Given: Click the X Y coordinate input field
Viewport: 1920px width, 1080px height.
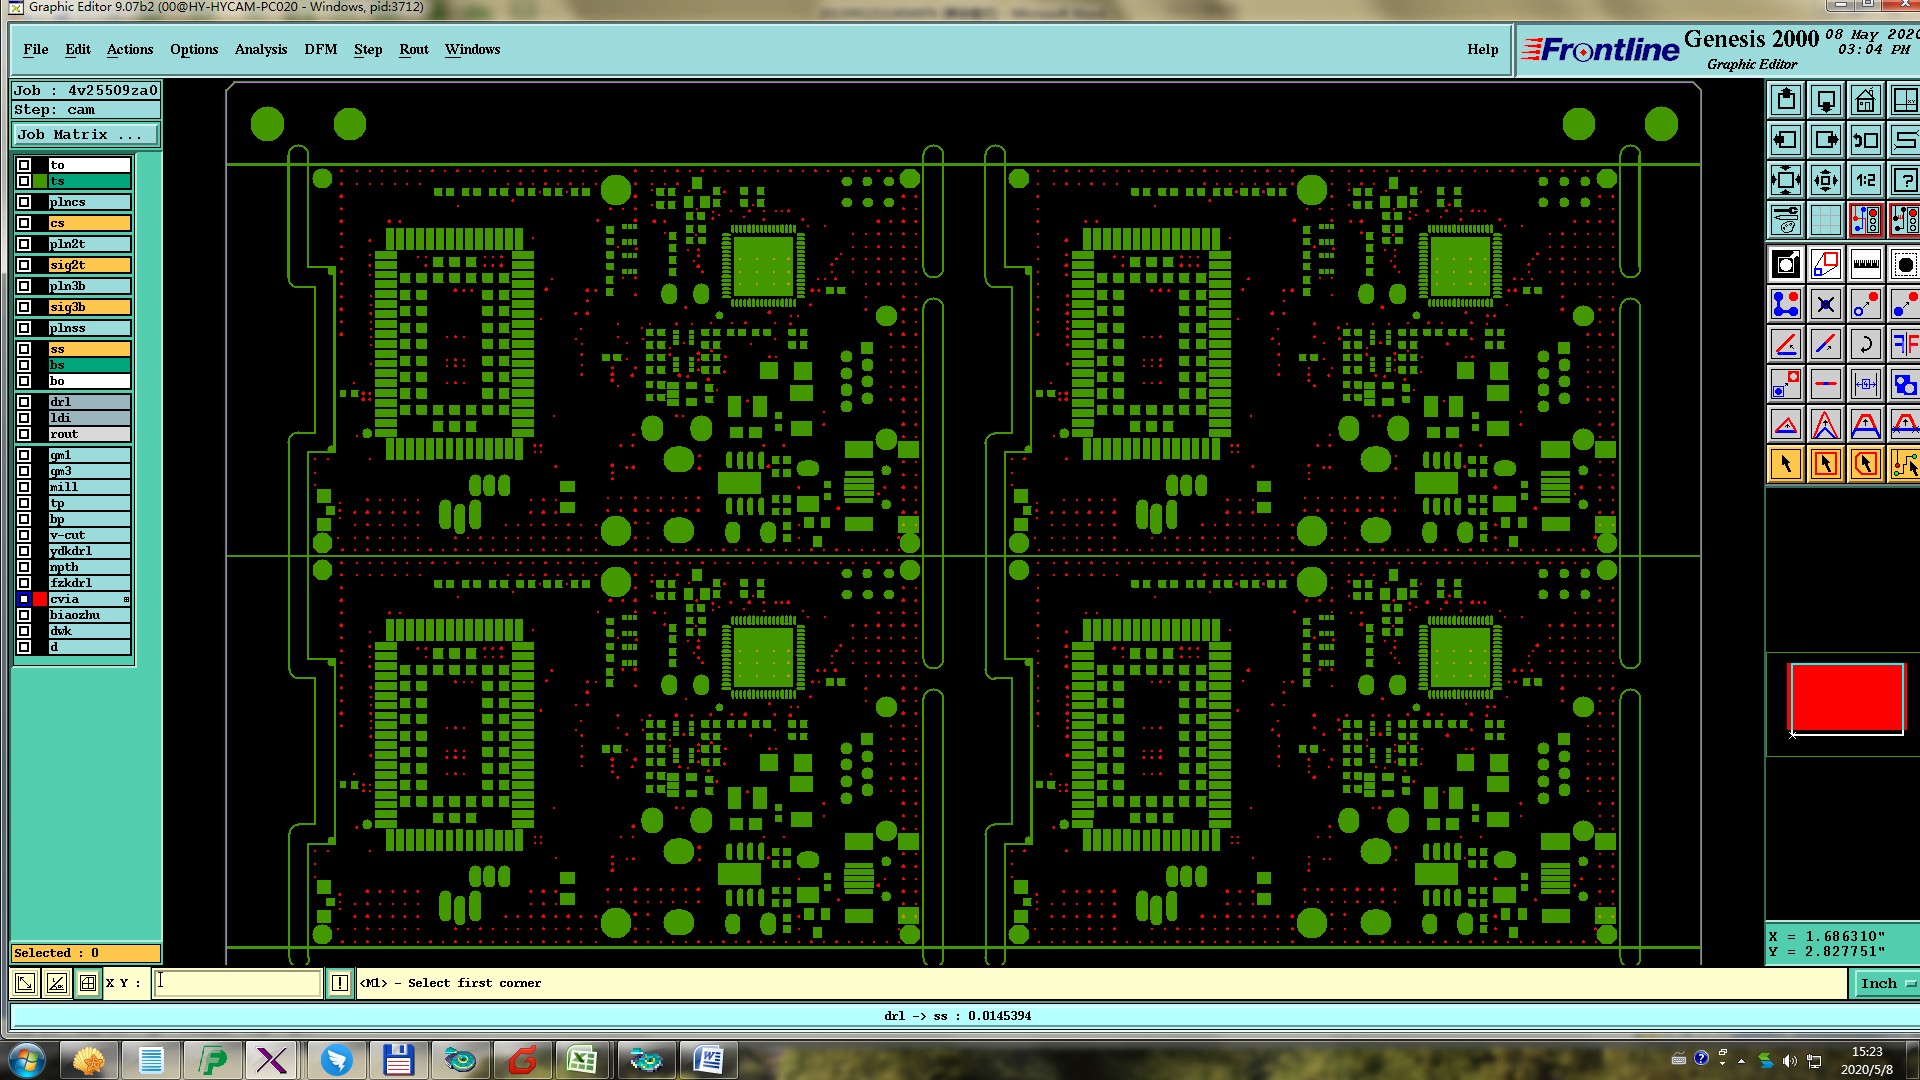Looking at the screenshot, I should [237, 983].
